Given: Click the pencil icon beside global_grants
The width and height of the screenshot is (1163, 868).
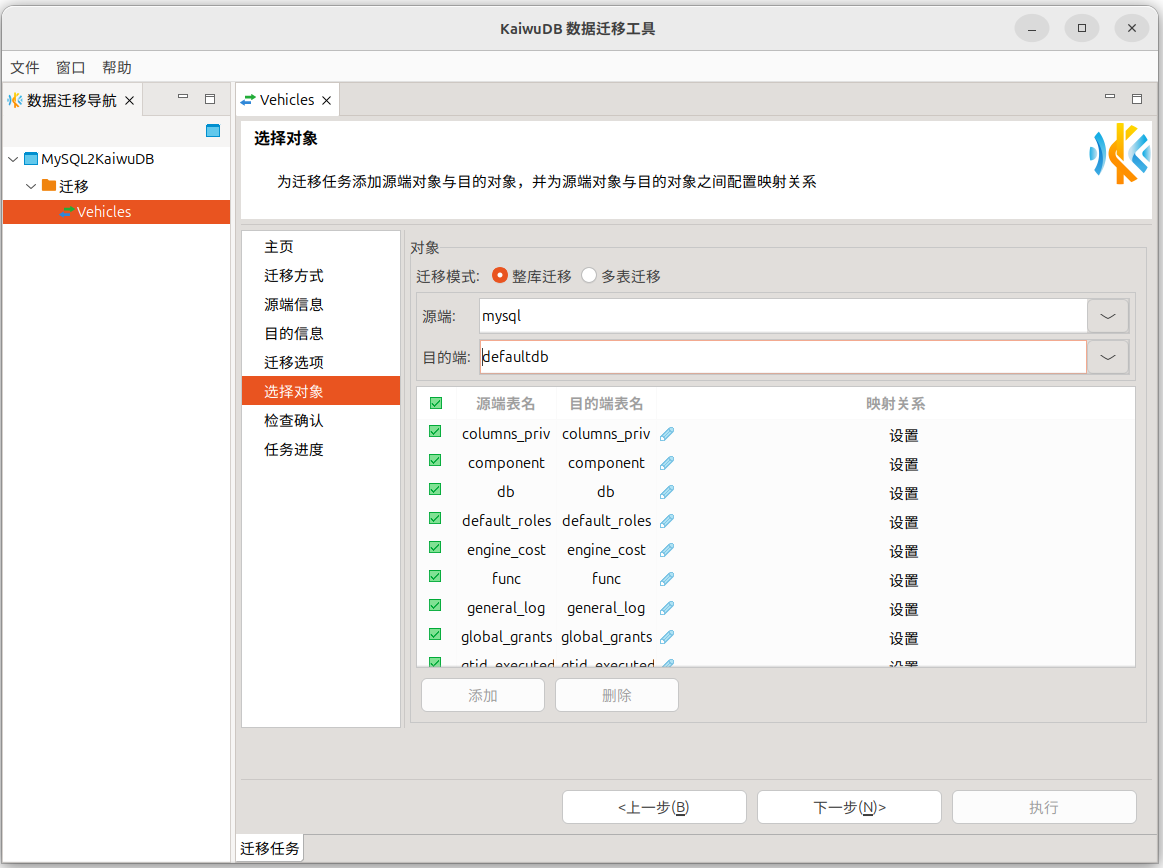Looking at the screenshot, I should [x=667, y=637].
